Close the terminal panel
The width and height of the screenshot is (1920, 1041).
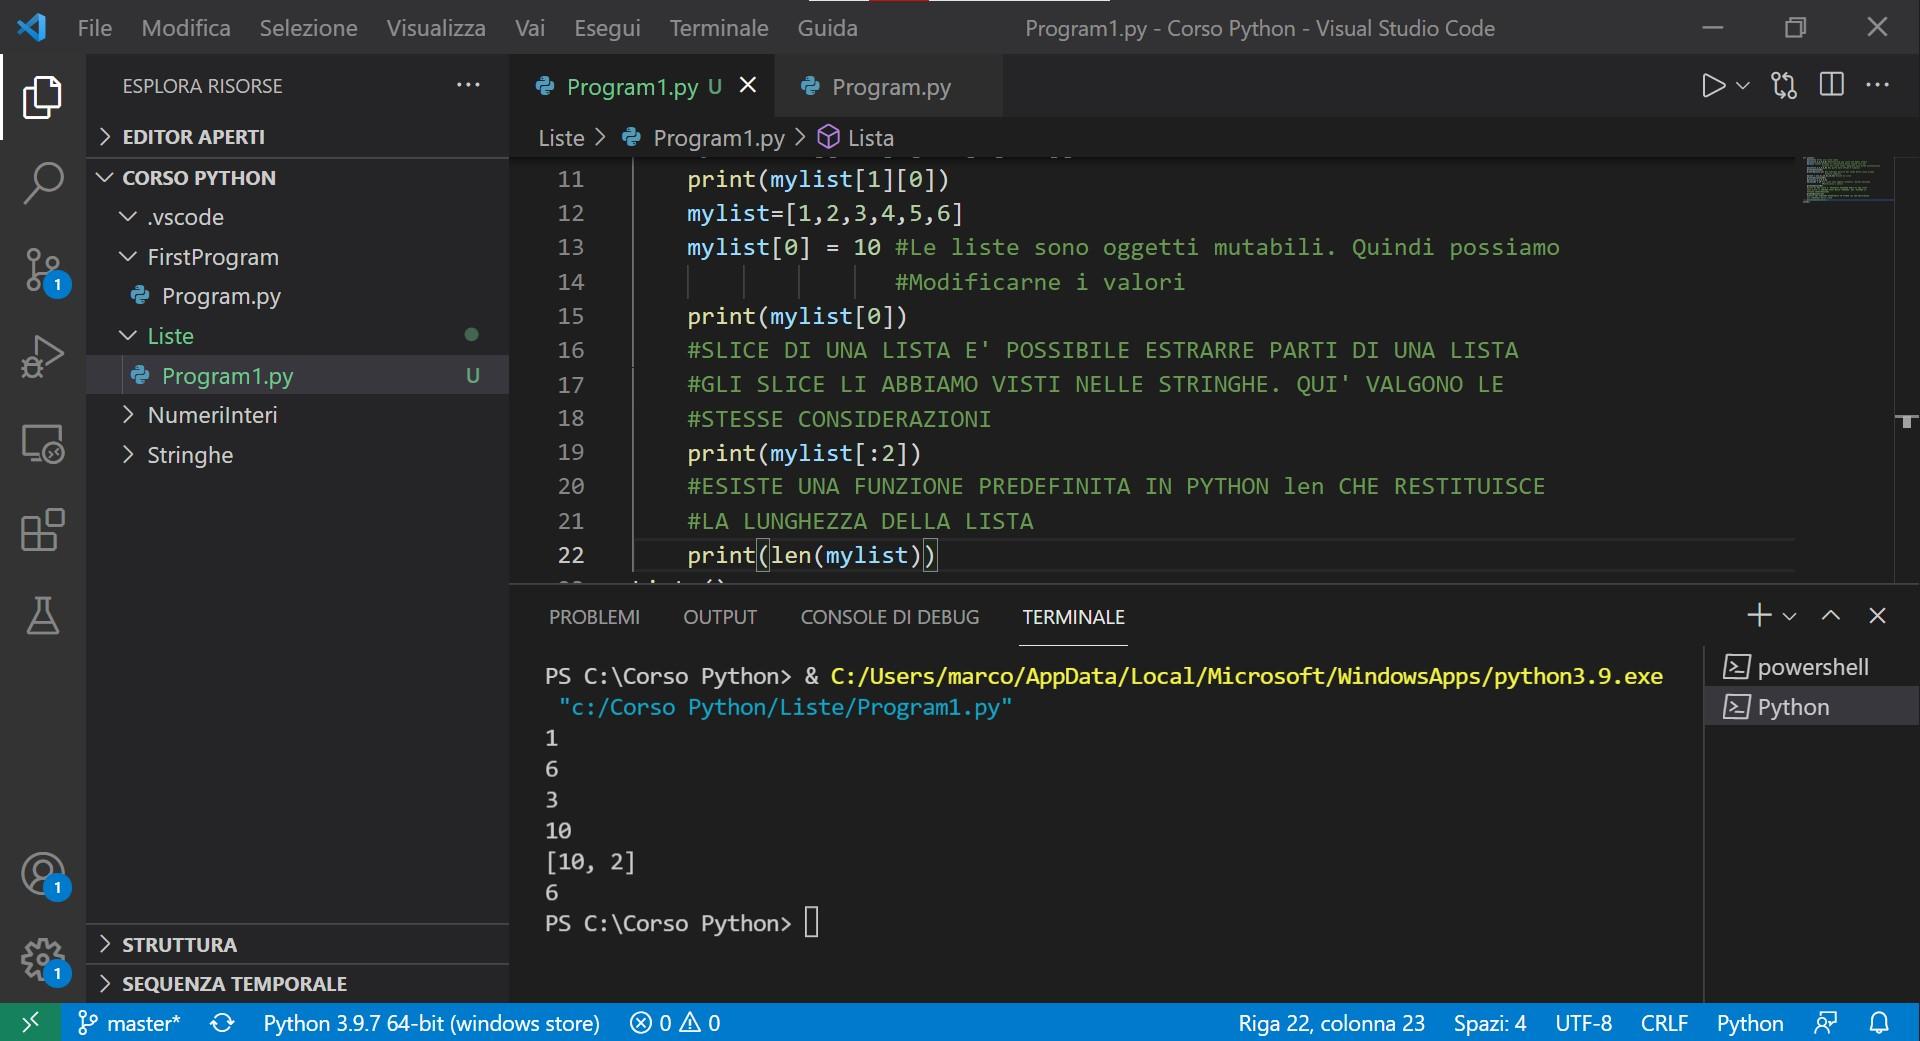1877,616
